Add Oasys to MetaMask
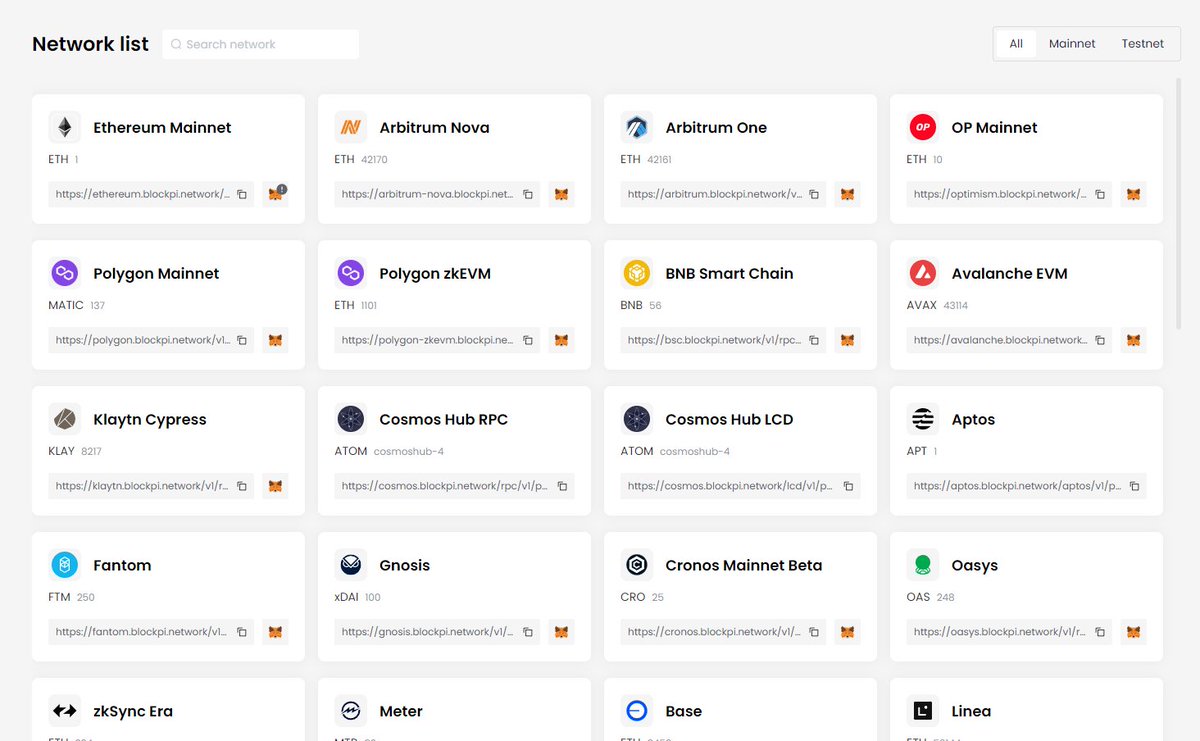Image resolution: width=1200 pixels, height=741 pixels. [1134, 632]
